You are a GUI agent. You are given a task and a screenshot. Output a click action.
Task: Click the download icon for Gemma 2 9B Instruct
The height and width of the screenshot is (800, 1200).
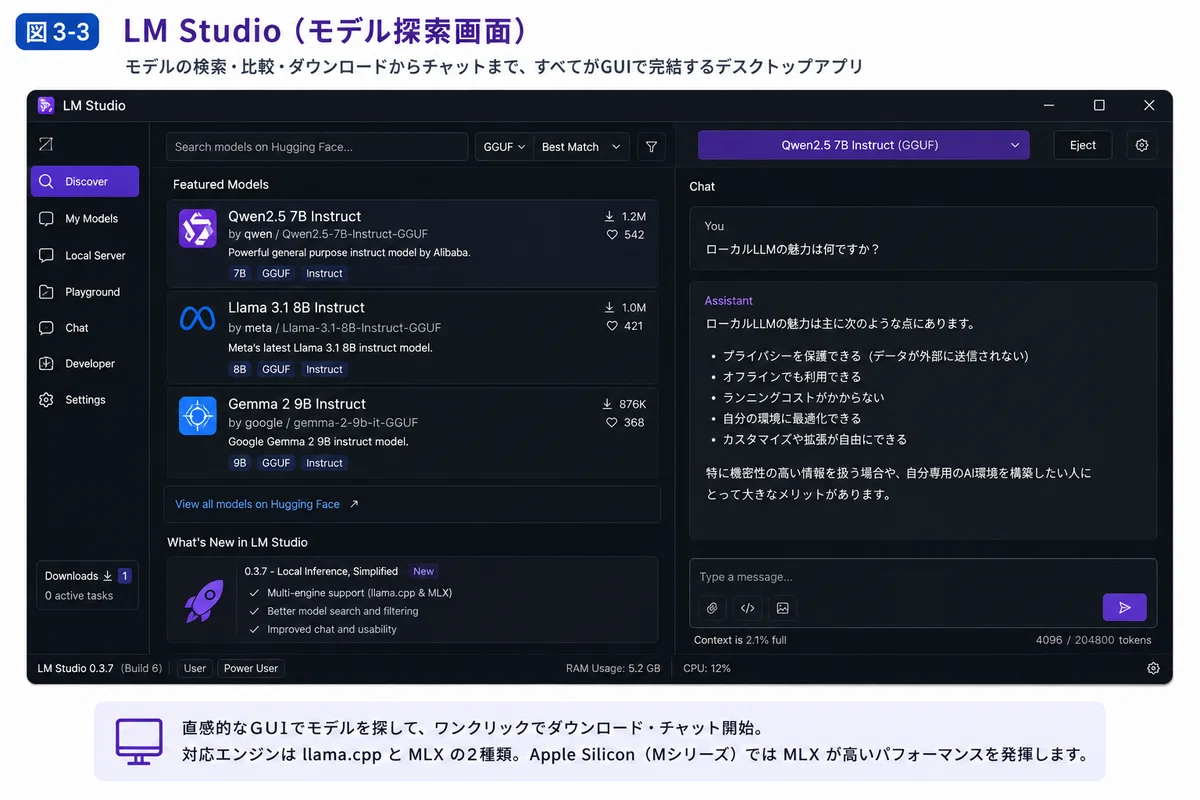606,404
